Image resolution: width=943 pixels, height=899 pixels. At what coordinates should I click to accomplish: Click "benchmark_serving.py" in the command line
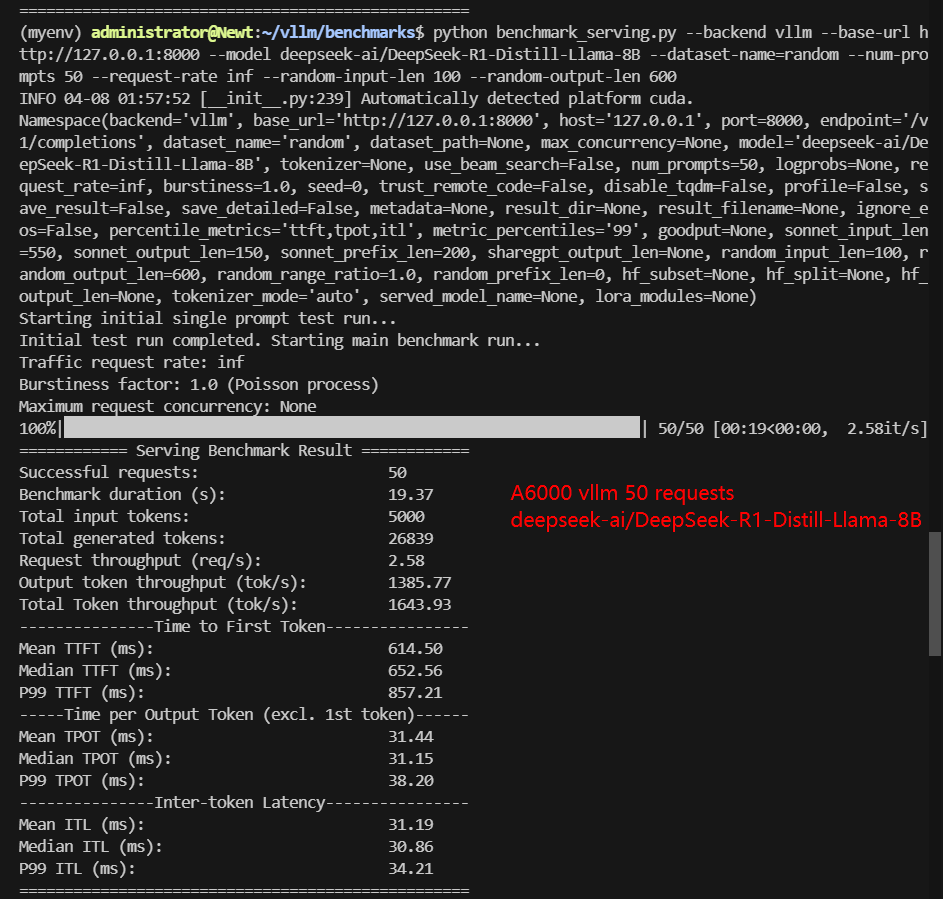click(x=586, y=32)
